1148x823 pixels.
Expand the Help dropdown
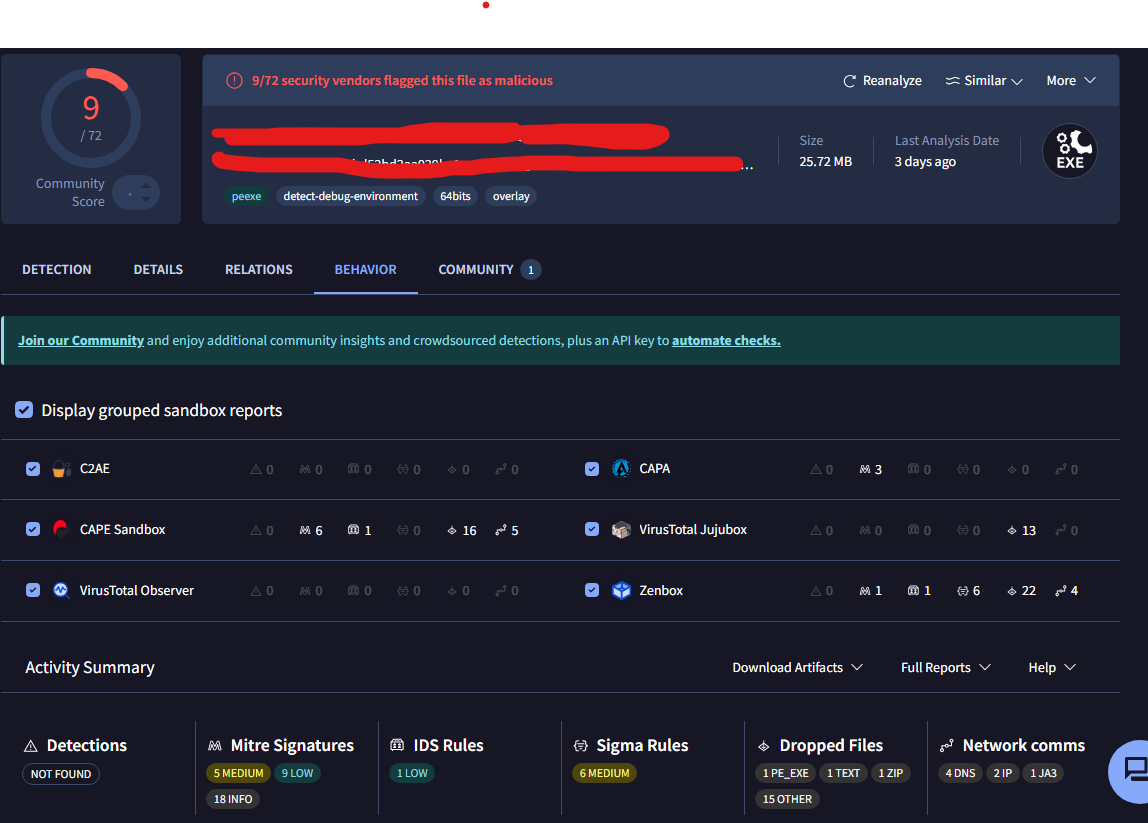1051,667
